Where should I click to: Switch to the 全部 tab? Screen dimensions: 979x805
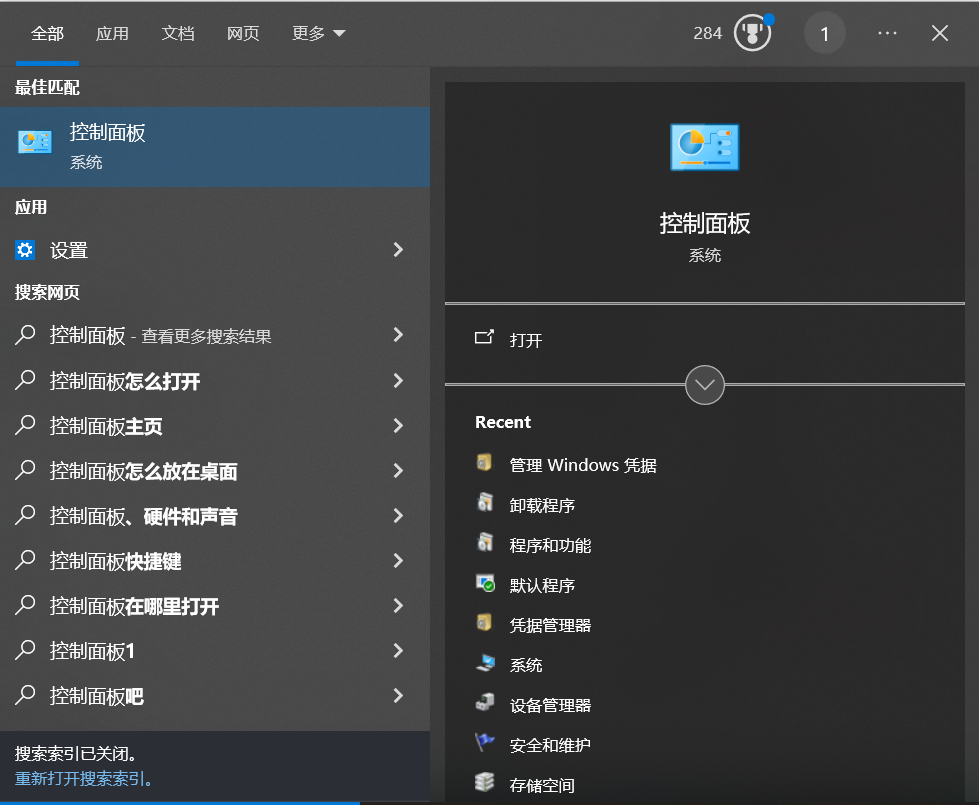47,33
